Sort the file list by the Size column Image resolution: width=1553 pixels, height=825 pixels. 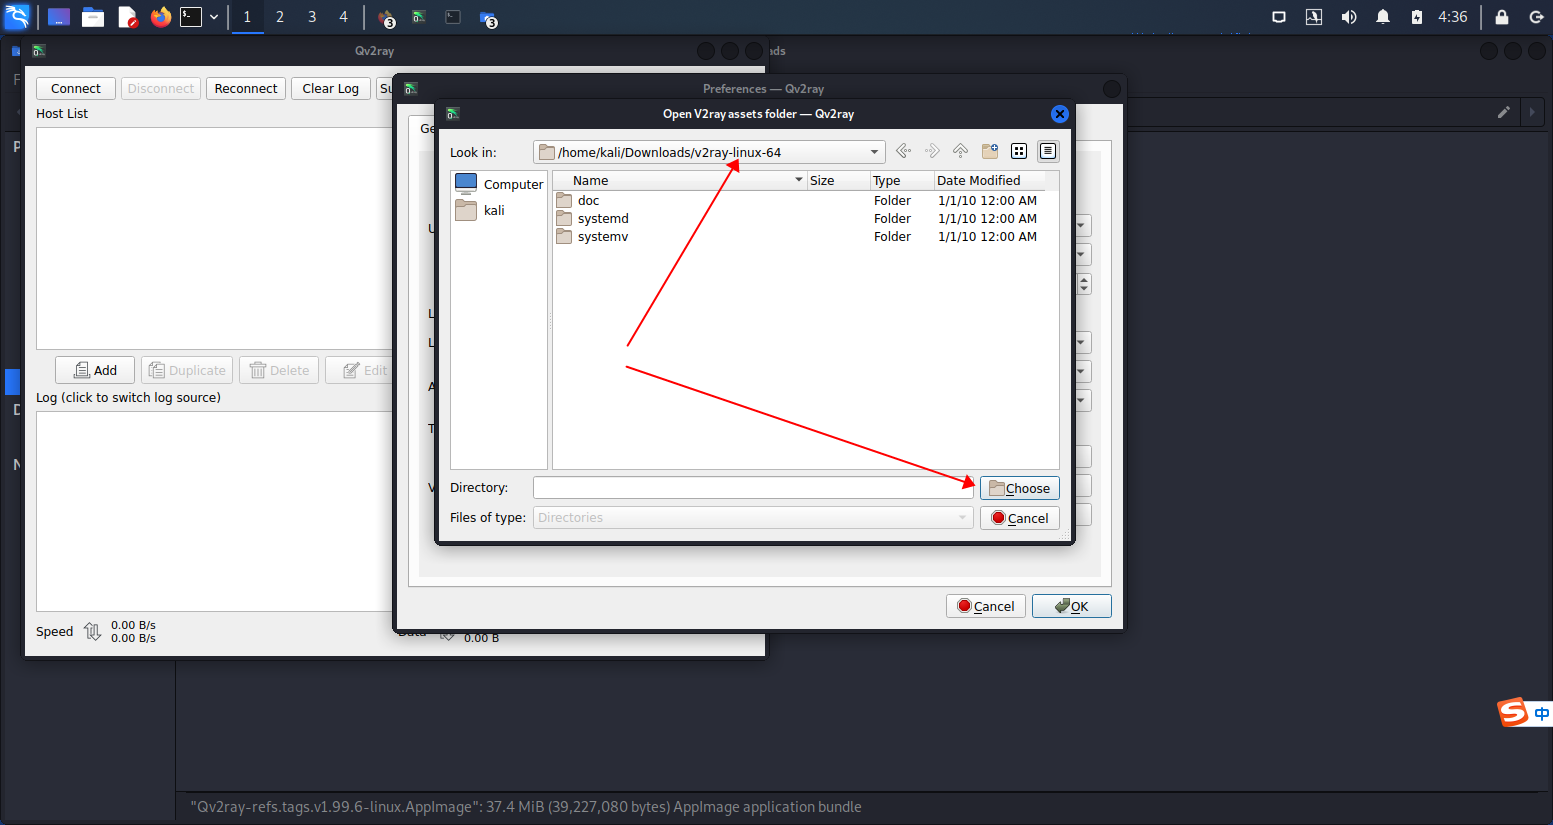[x=838, y=180]
